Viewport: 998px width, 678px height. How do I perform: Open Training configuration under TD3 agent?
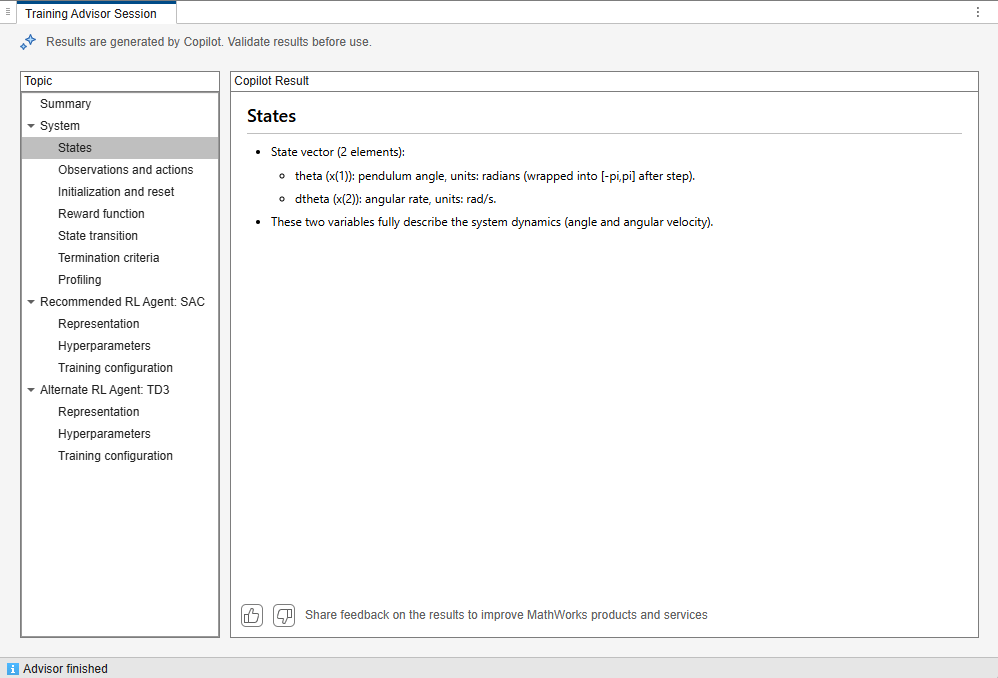pos(115,456)
